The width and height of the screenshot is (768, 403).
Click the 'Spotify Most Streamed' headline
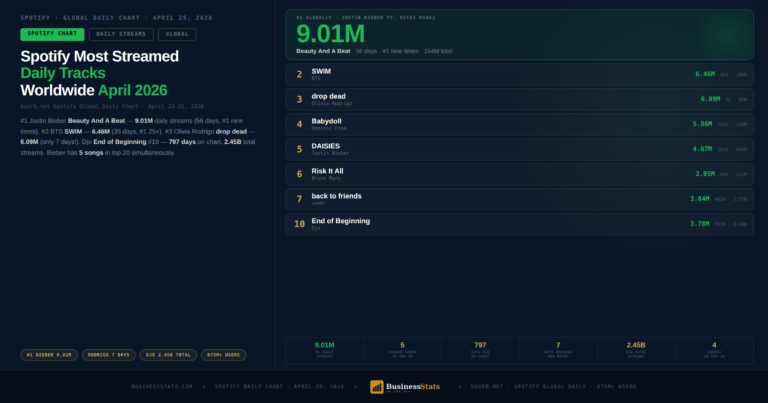(x=99, y=56)
